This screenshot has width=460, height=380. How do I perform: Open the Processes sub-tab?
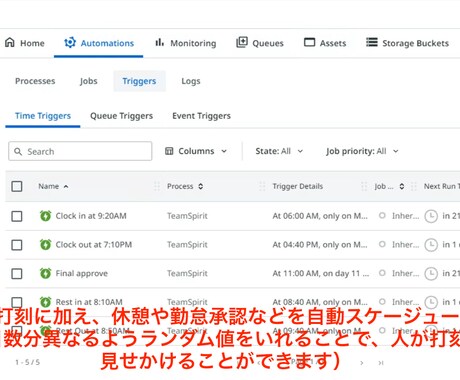[x=35, y=81]
